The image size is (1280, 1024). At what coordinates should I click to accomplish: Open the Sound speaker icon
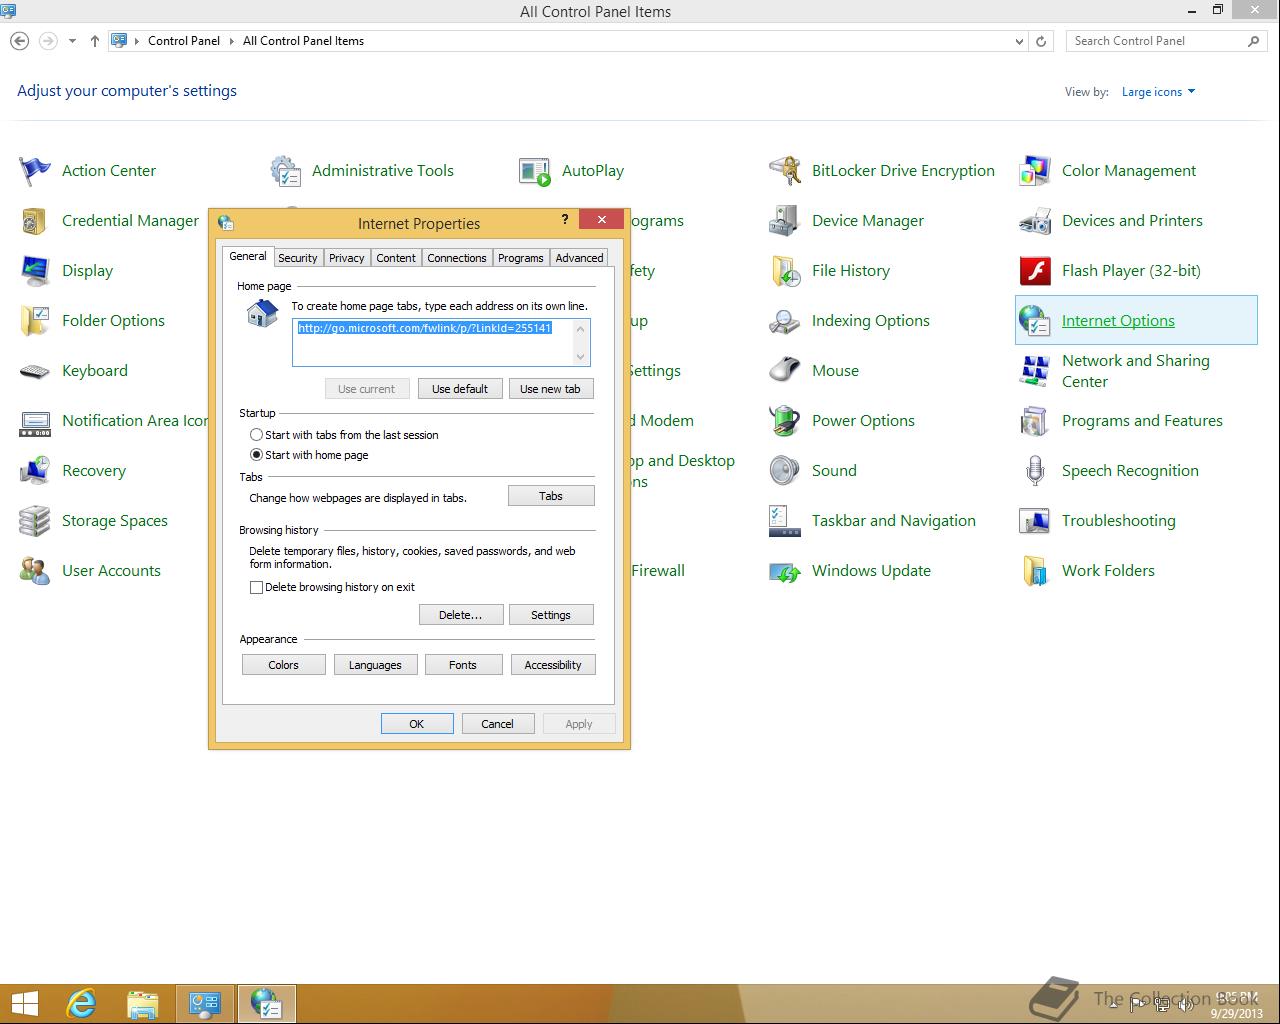point(785,471)
